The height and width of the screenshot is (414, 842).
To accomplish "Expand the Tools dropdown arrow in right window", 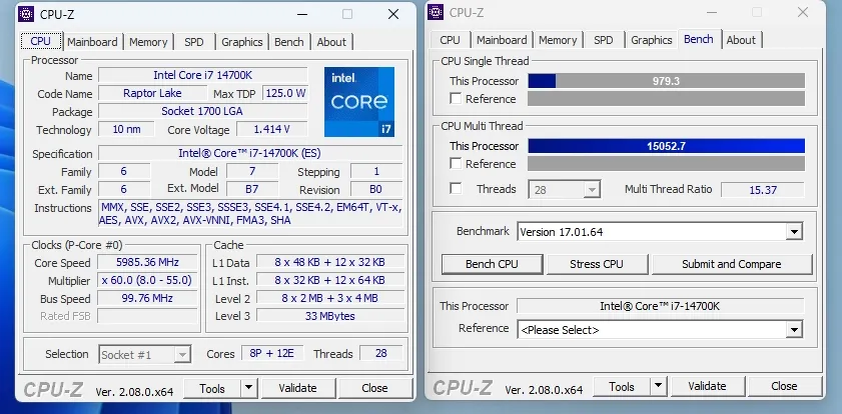I will coord(658,386).
